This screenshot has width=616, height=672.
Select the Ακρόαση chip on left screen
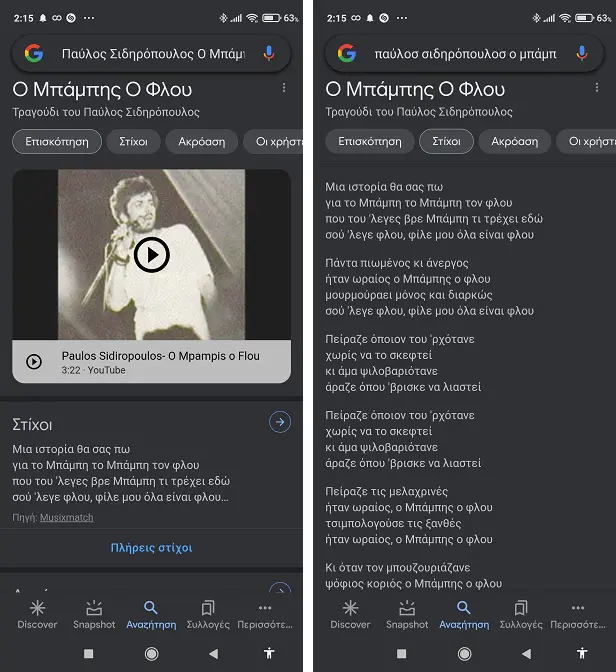click(x=201, y=141)
